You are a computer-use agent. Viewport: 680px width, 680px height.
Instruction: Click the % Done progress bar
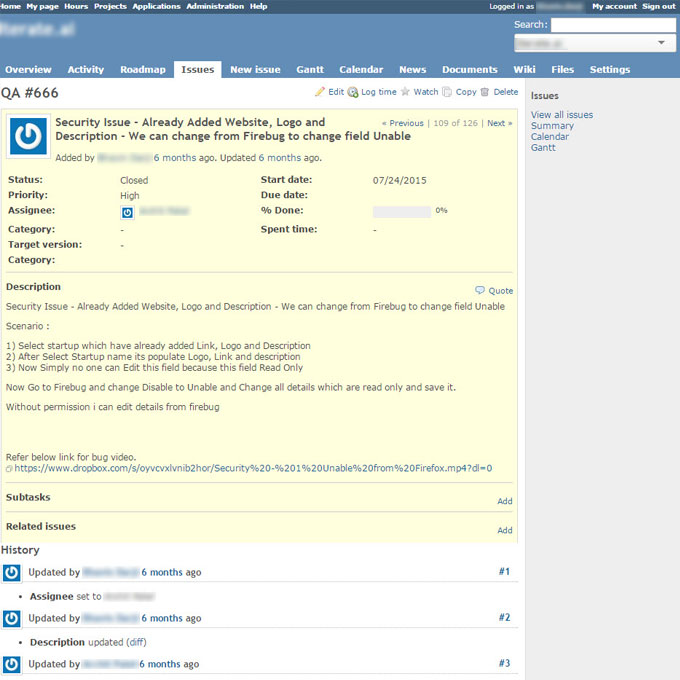(x=402, y=211)
